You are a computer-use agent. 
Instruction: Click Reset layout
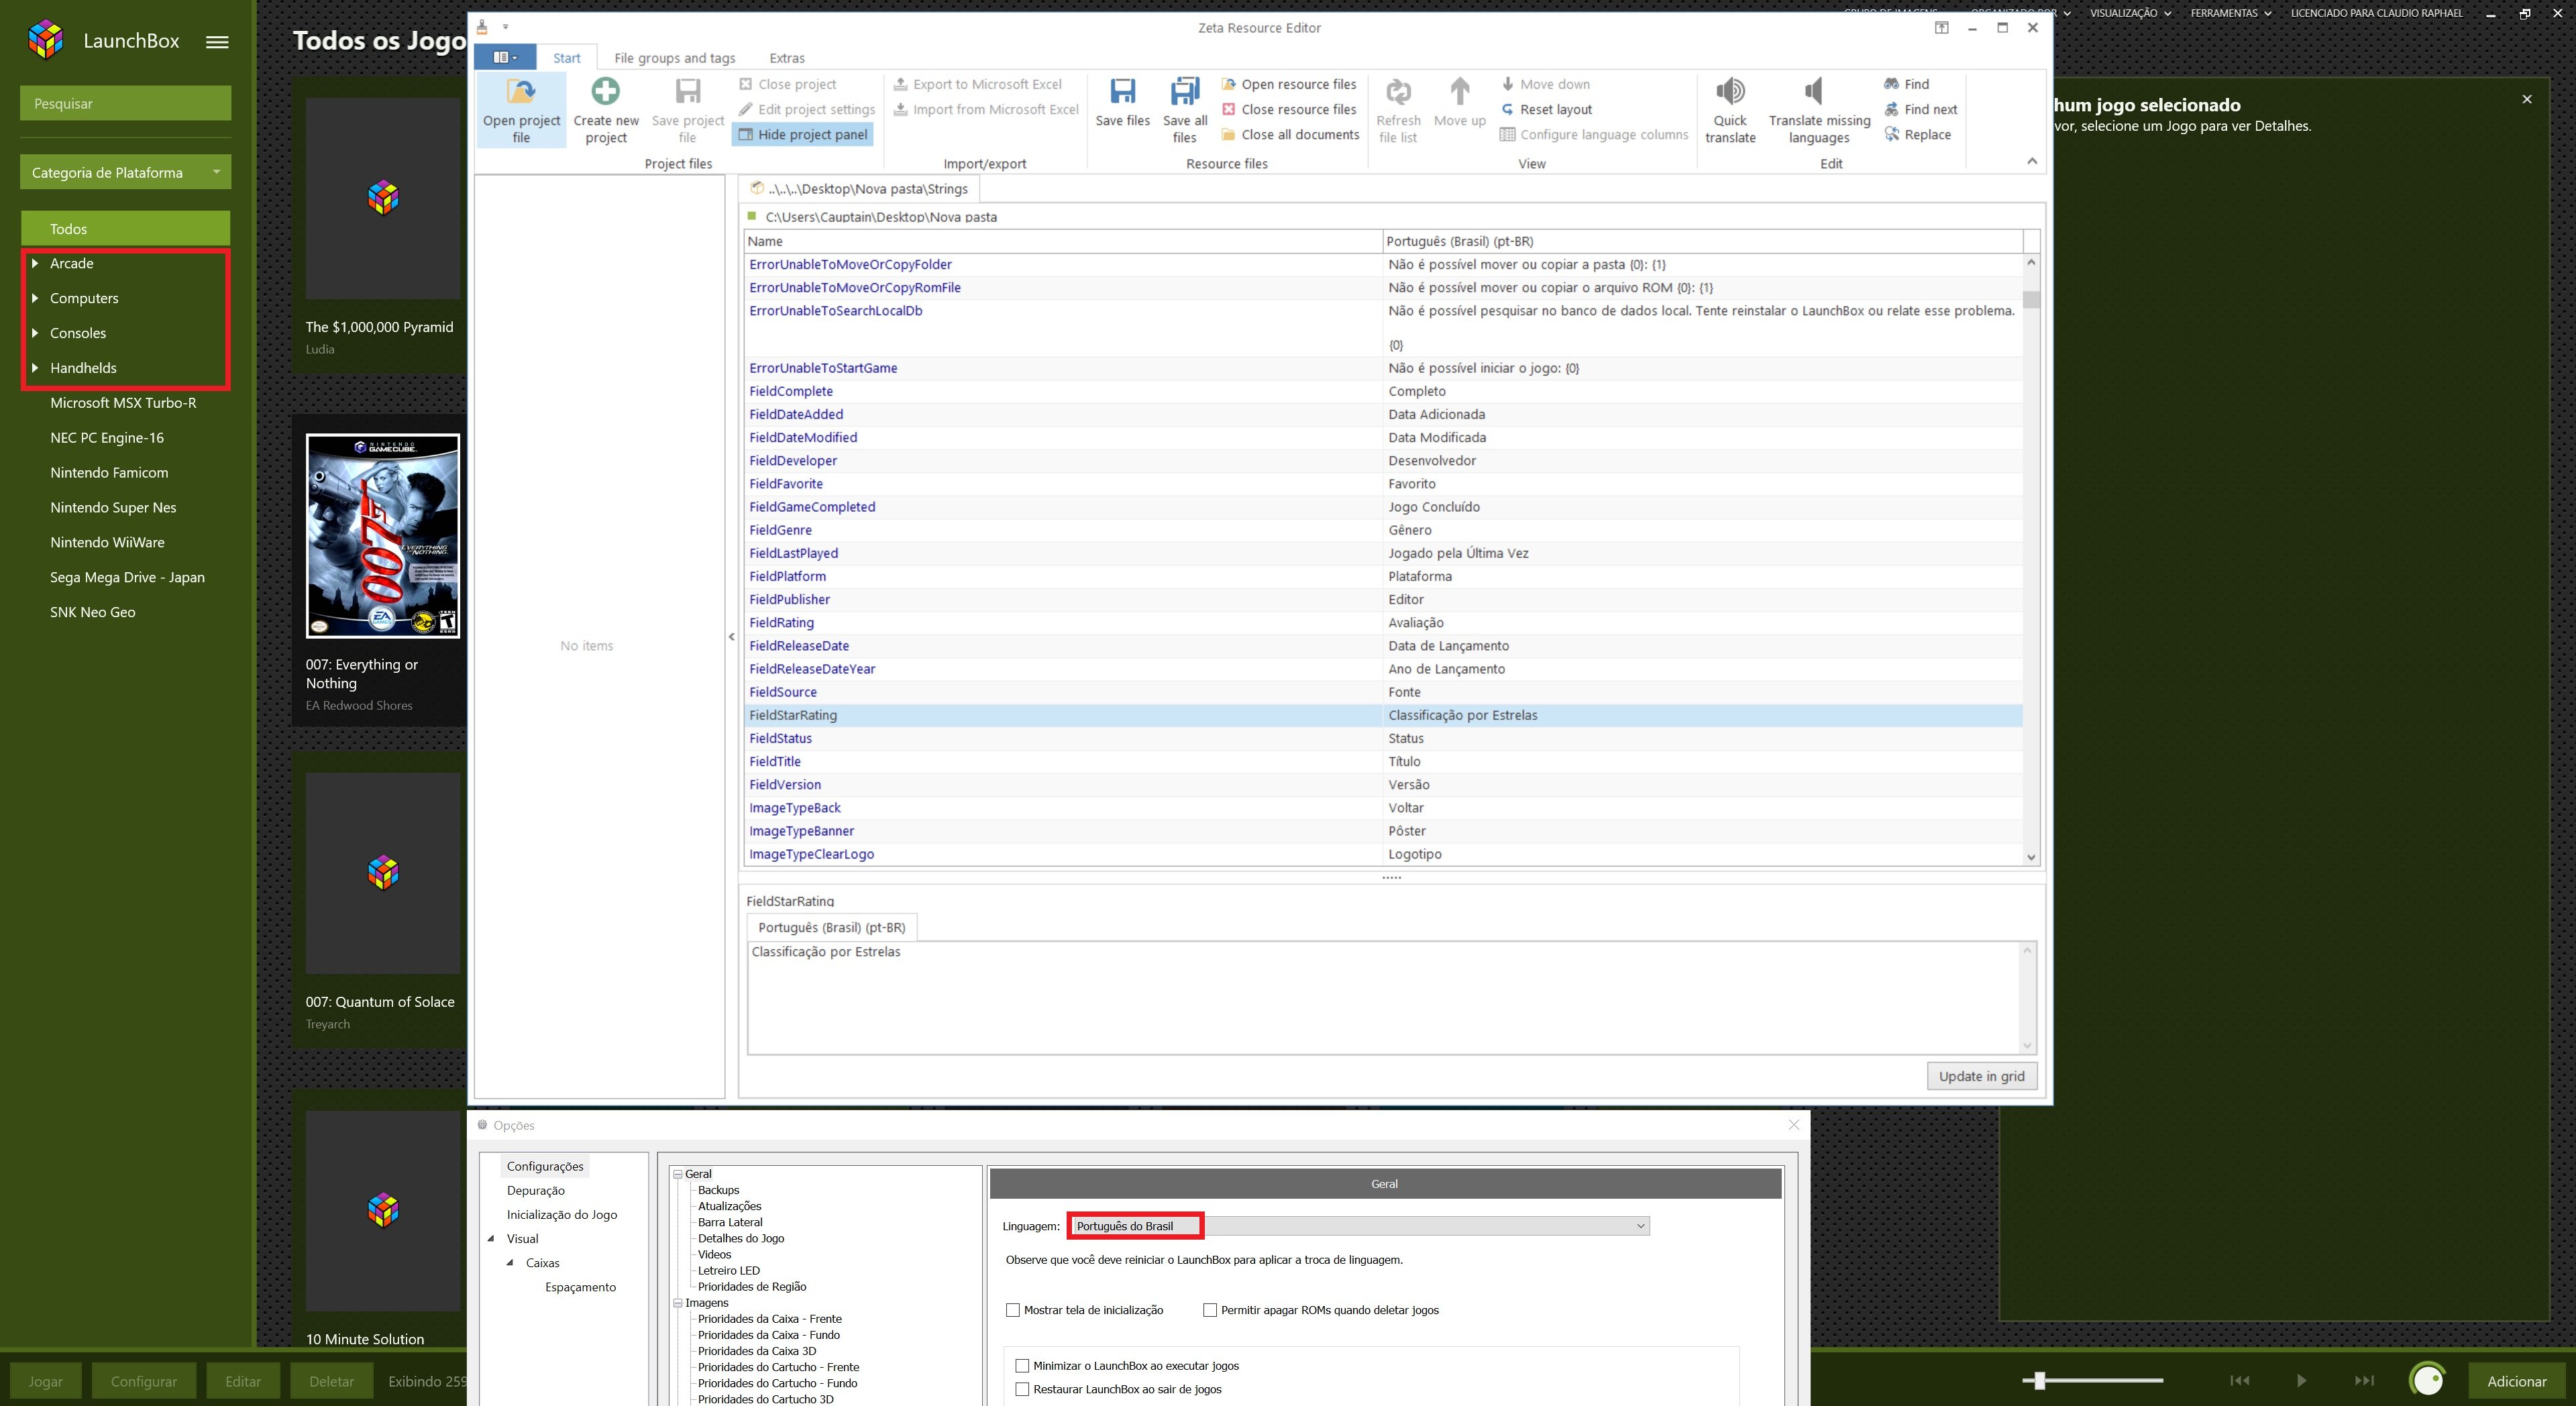(x=1546, y=109)
